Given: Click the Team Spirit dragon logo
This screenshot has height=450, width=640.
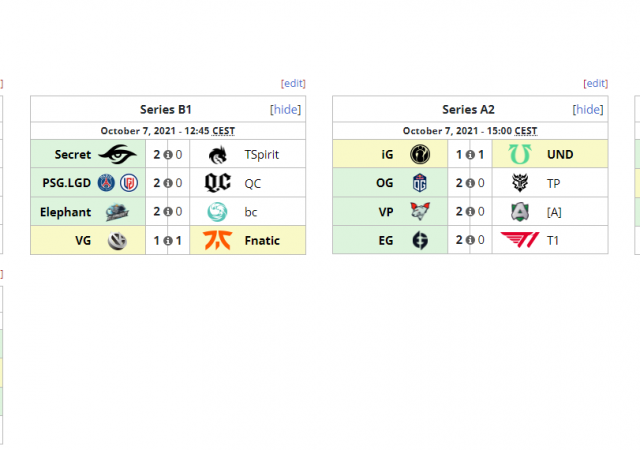Looking at the screenshot, I should pos(217,155).
